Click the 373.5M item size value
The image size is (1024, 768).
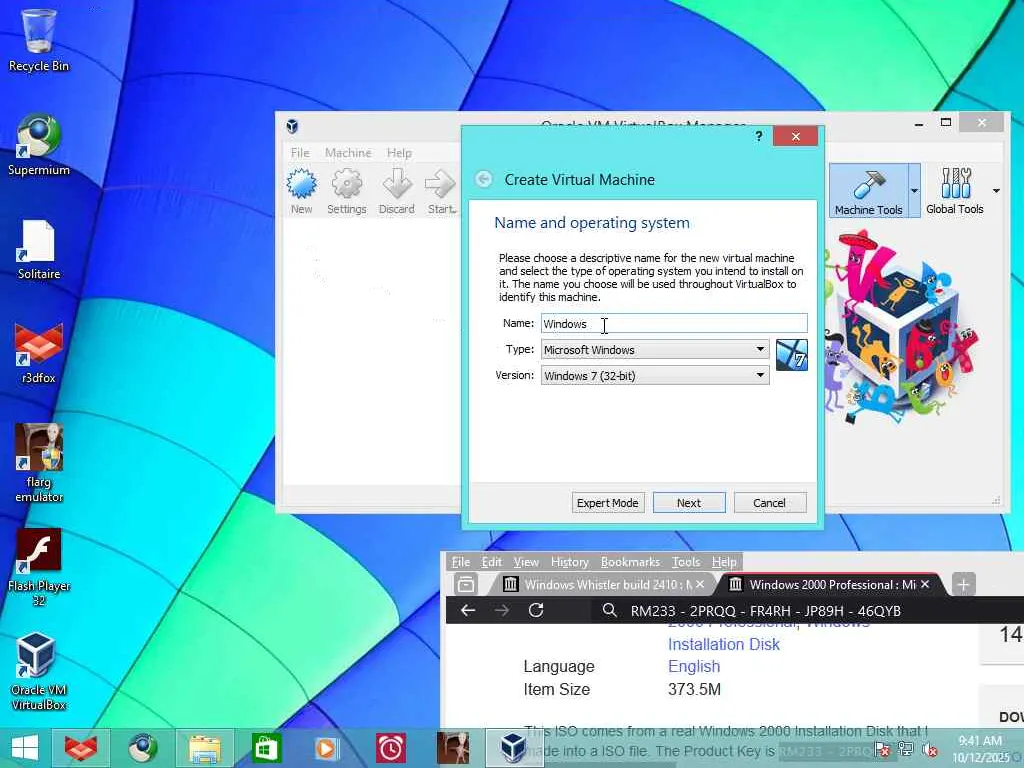click(x=694, y=689)
